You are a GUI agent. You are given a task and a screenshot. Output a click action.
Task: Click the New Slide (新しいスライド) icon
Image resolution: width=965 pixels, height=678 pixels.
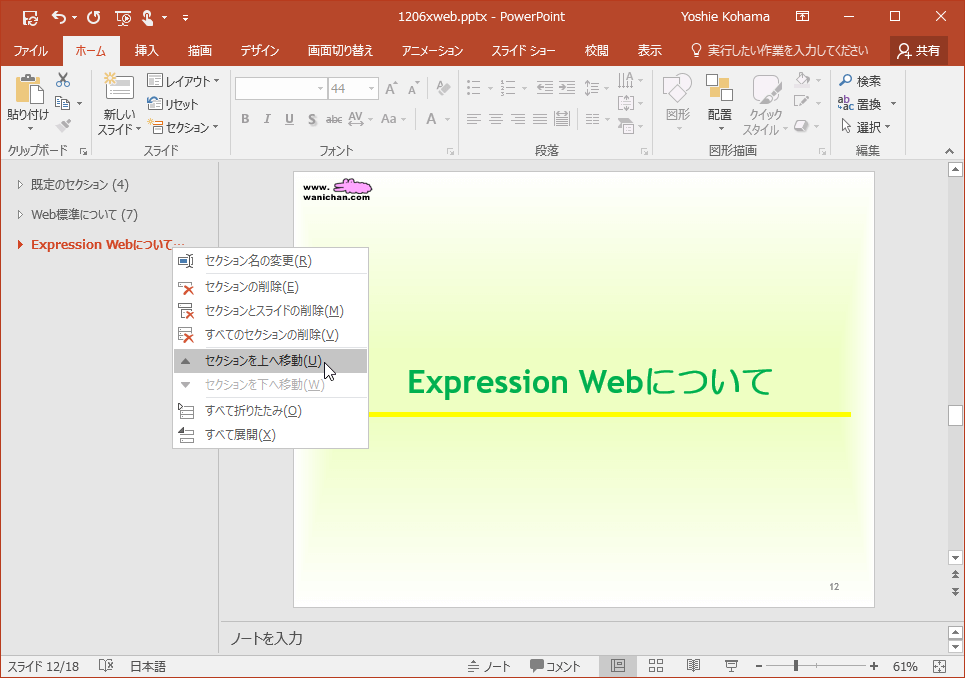[x=119, y=87]
